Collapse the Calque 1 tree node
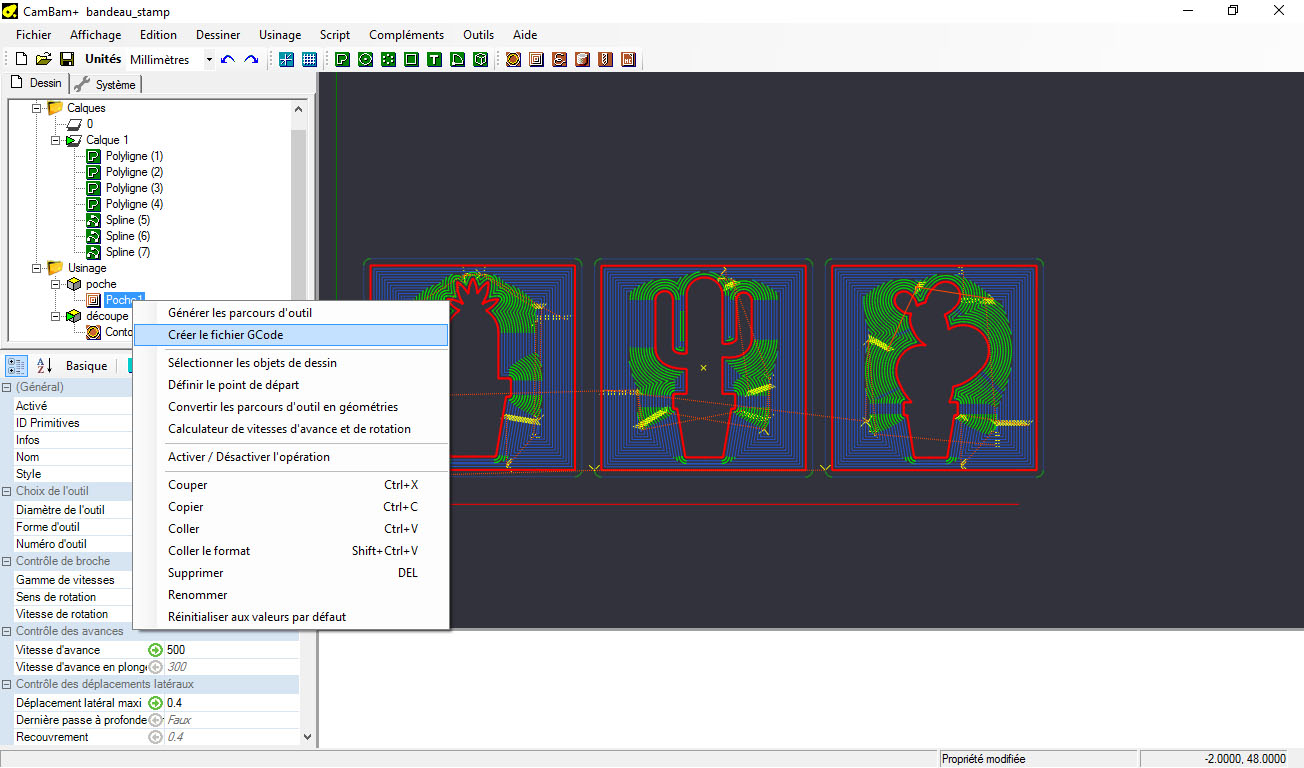Image resolution: width=1304 pixels, height=768 pixels. point(56,140)
